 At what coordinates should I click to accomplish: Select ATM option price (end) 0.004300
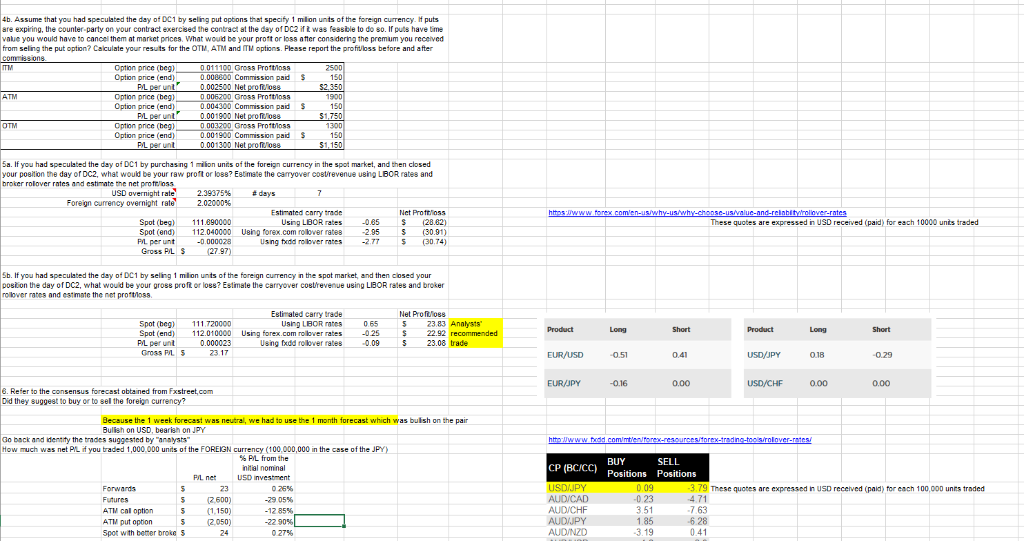[204, 106]
